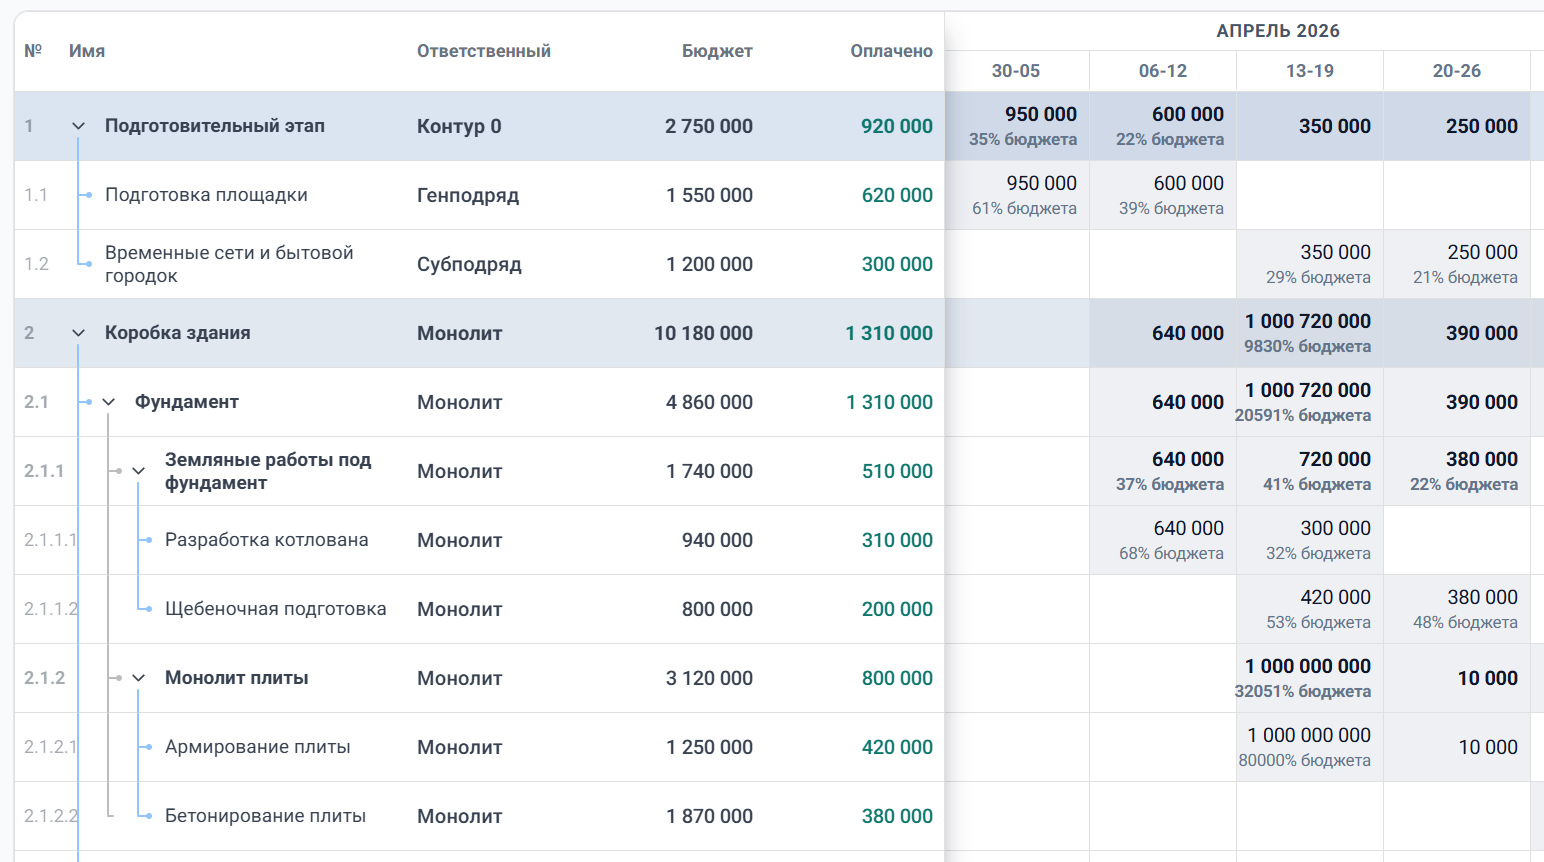1544x862 pixels.
Task: Click the 1 000 720 000 cell with 9830% бюджета
Action: click(1310, 333)
